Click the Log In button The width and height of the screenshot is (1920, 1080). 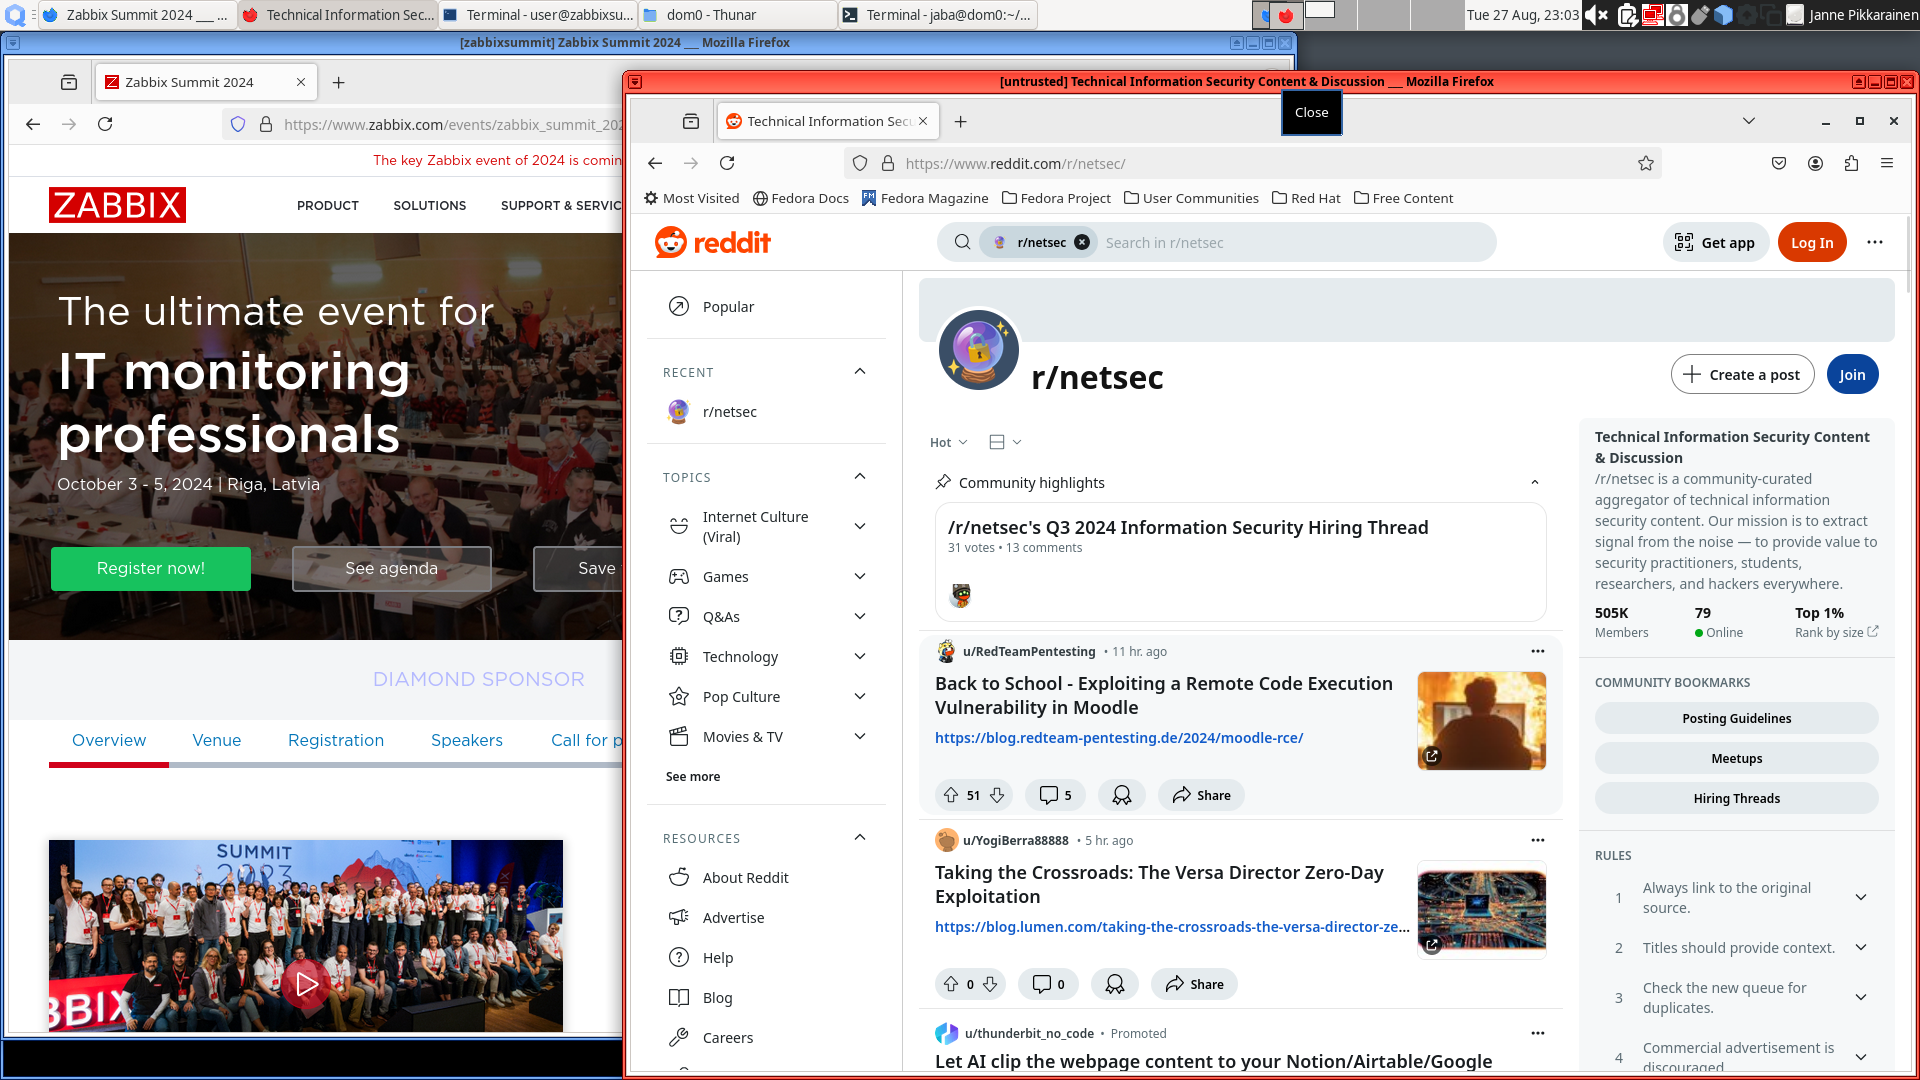point(1812,242)
